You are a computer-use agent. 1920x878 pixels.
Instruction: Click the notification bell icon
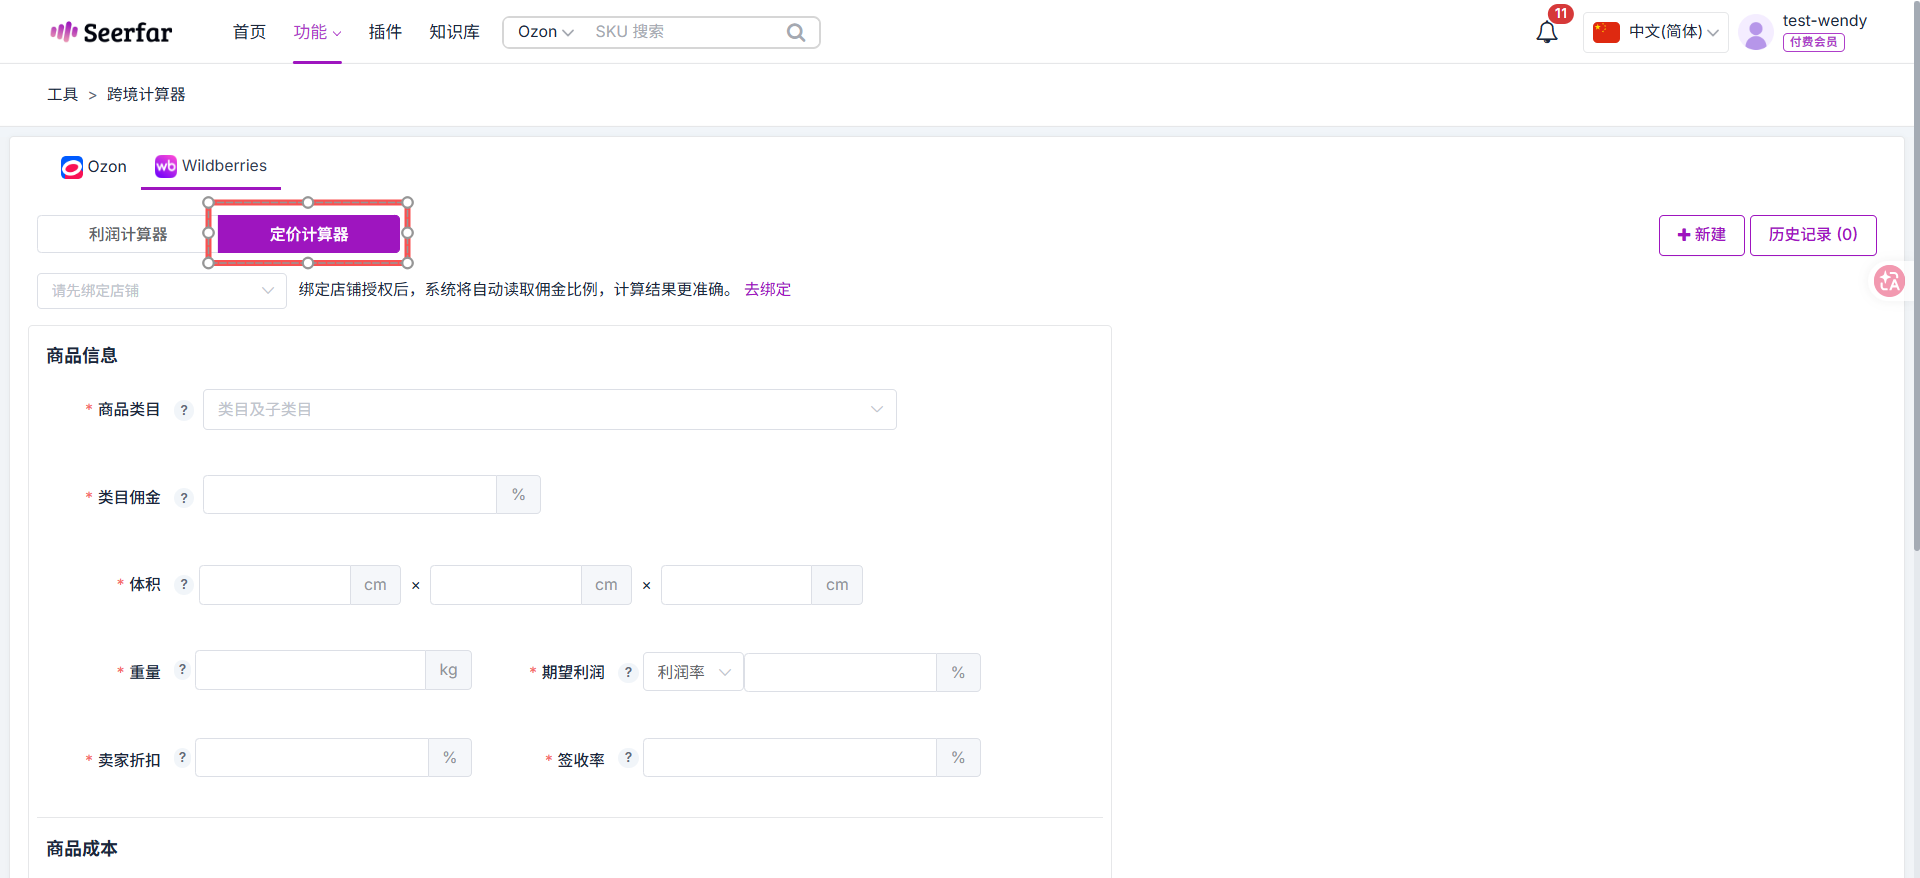[x=1546, y=32]
